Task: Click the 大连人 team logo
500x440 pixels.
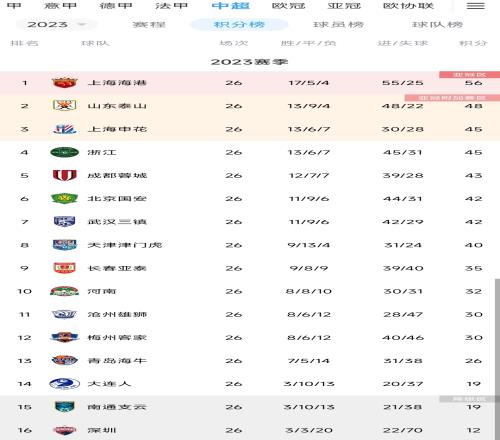Action: pos(64,384)
